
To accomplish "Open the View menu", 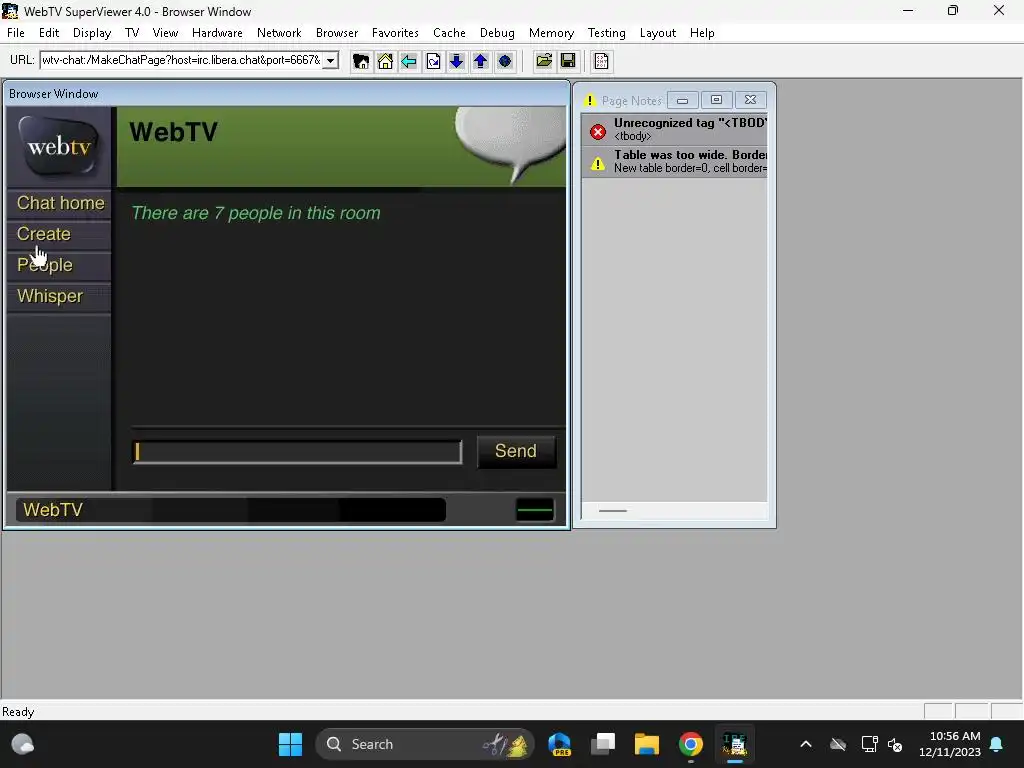I will coord(165,33).
